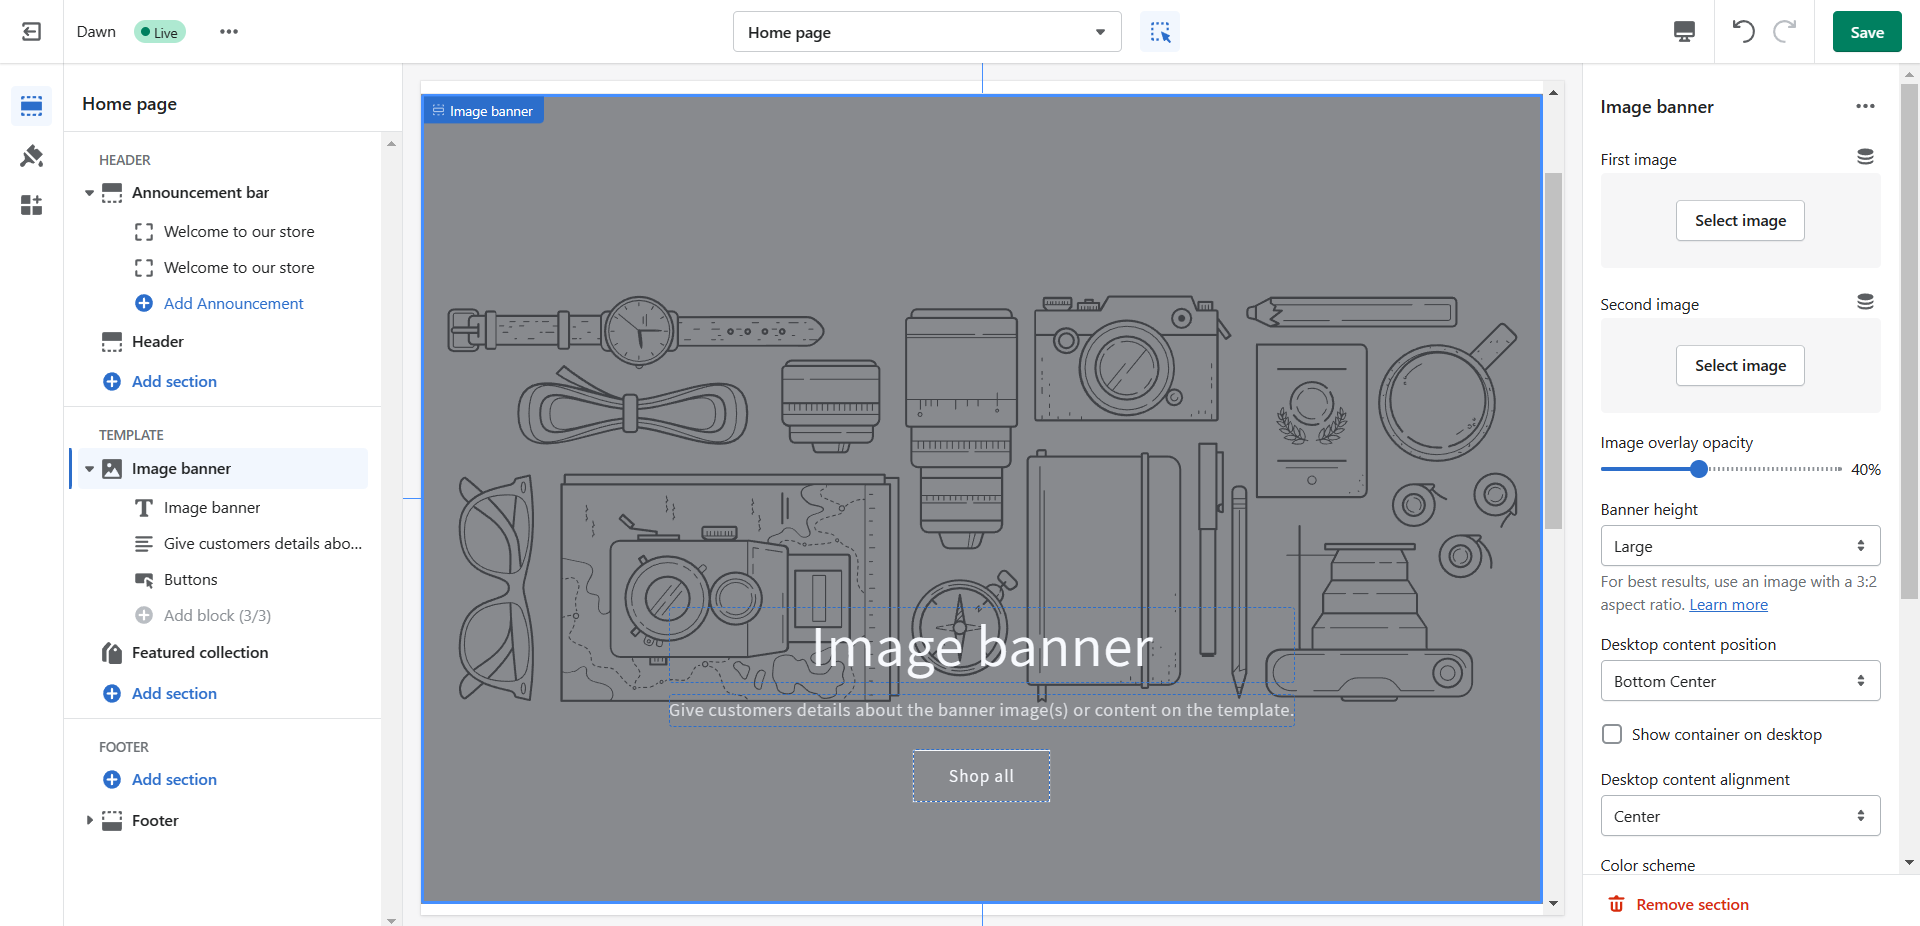Screen dimensions: 1920x926
Task: Click the preview vertical scrollbar
Action: [1553, 350]
